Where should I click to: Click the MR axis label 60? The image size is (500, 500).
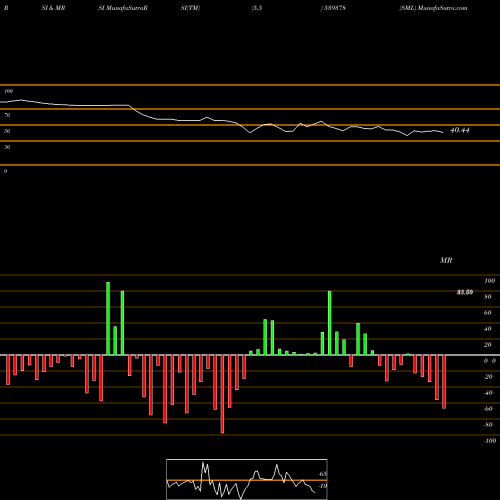point(487,313)
